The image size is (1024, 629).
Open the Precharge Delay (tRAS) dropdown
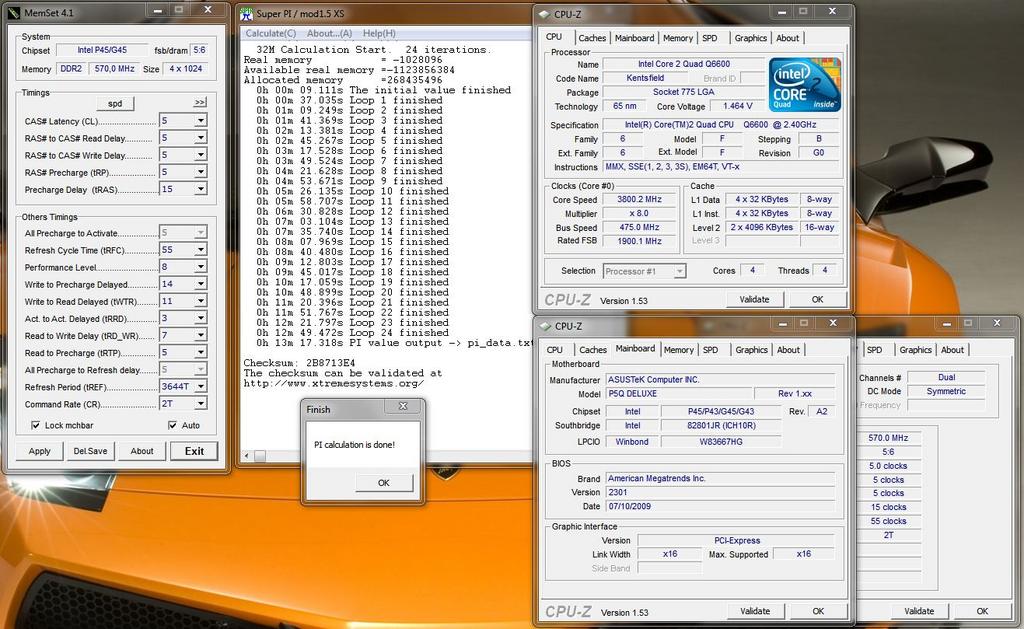click(x=200, y=189)
